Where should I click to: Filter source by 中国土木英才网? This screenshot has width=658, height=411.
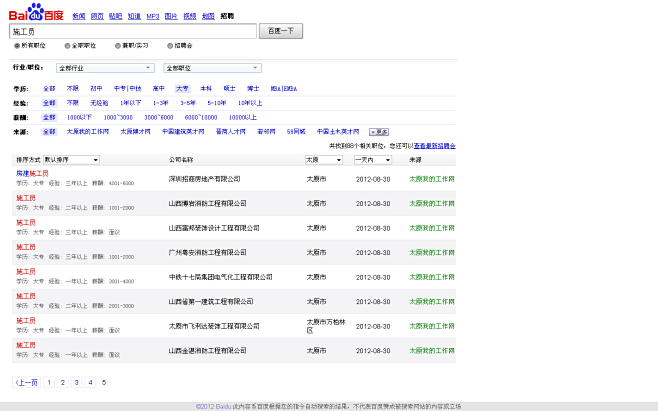coord(338,132)
